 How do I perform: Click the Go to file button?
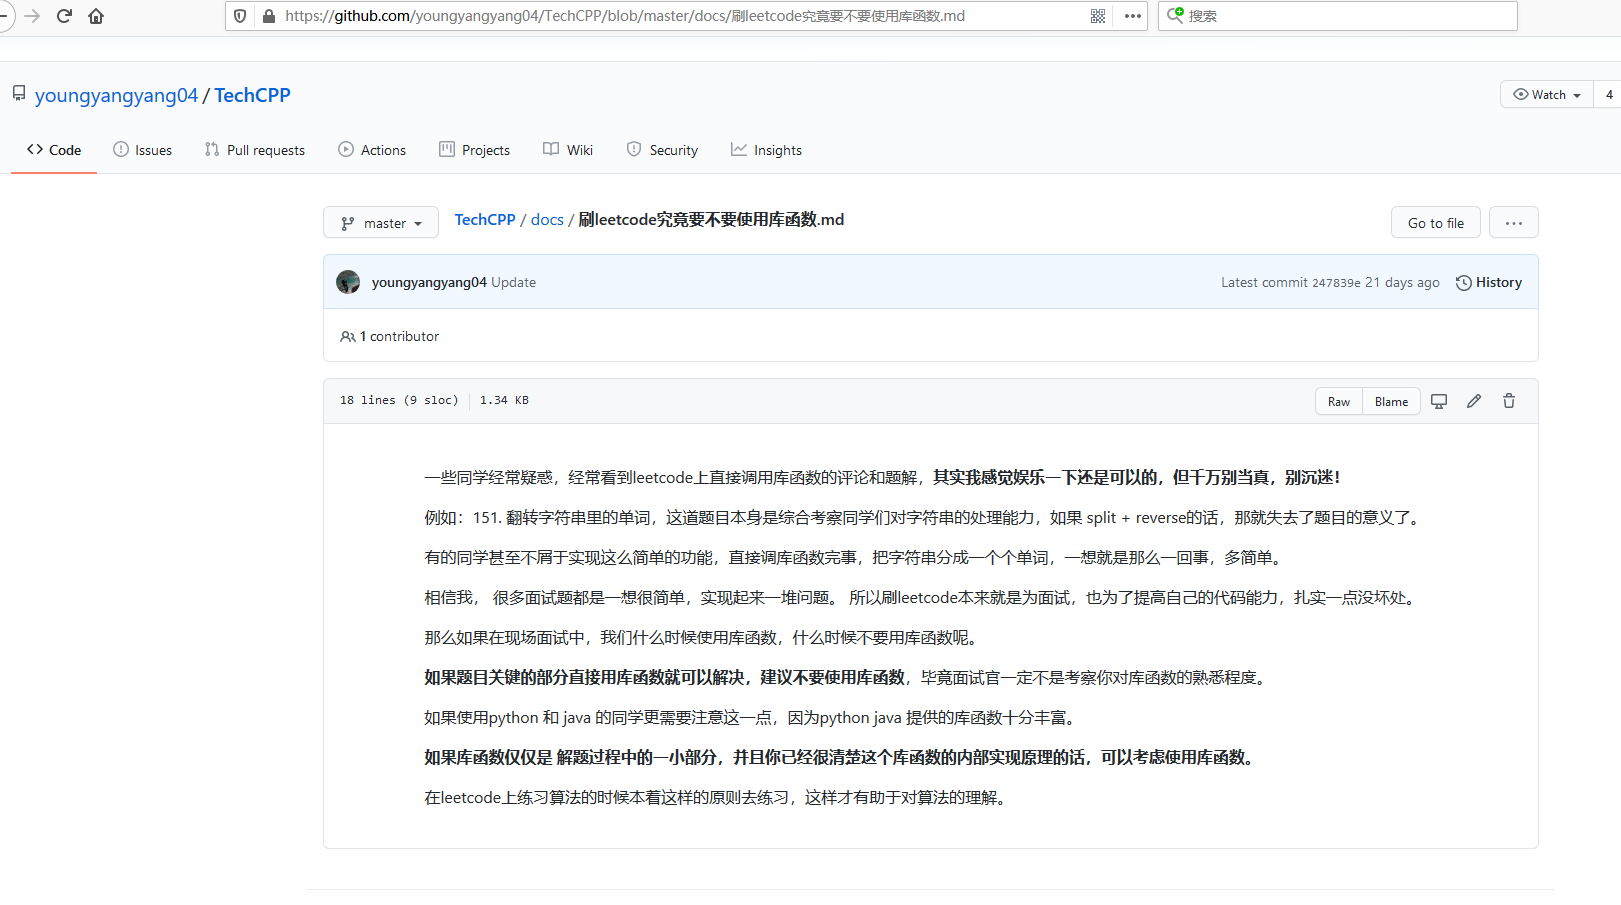(x=1435, y=222)
